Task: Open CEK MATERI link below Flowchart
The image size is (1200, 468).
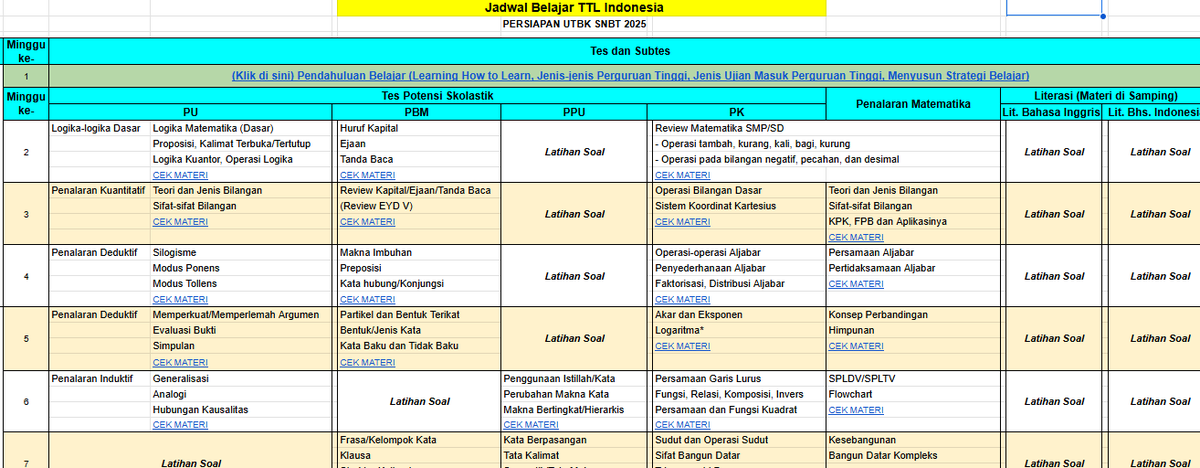Action: pyautogui.click(x=856, y=410)
